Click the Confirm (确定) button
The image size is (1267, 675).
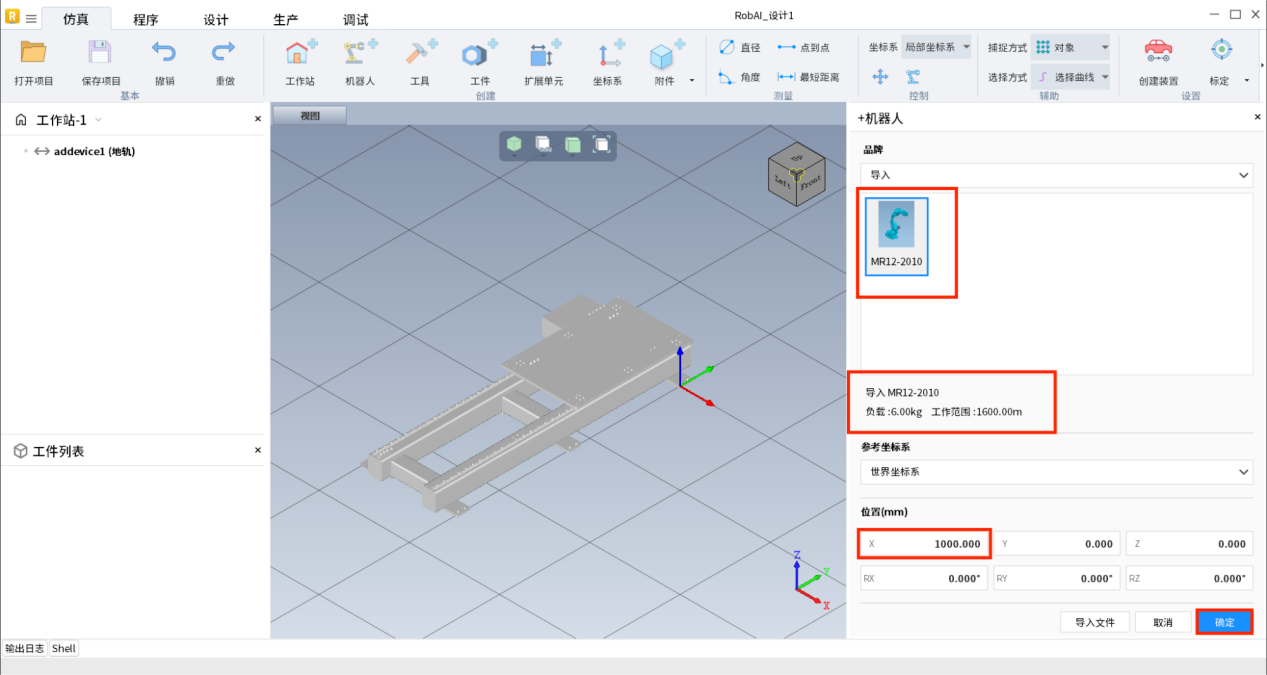pyautogui.click(x=1224, y=622)
